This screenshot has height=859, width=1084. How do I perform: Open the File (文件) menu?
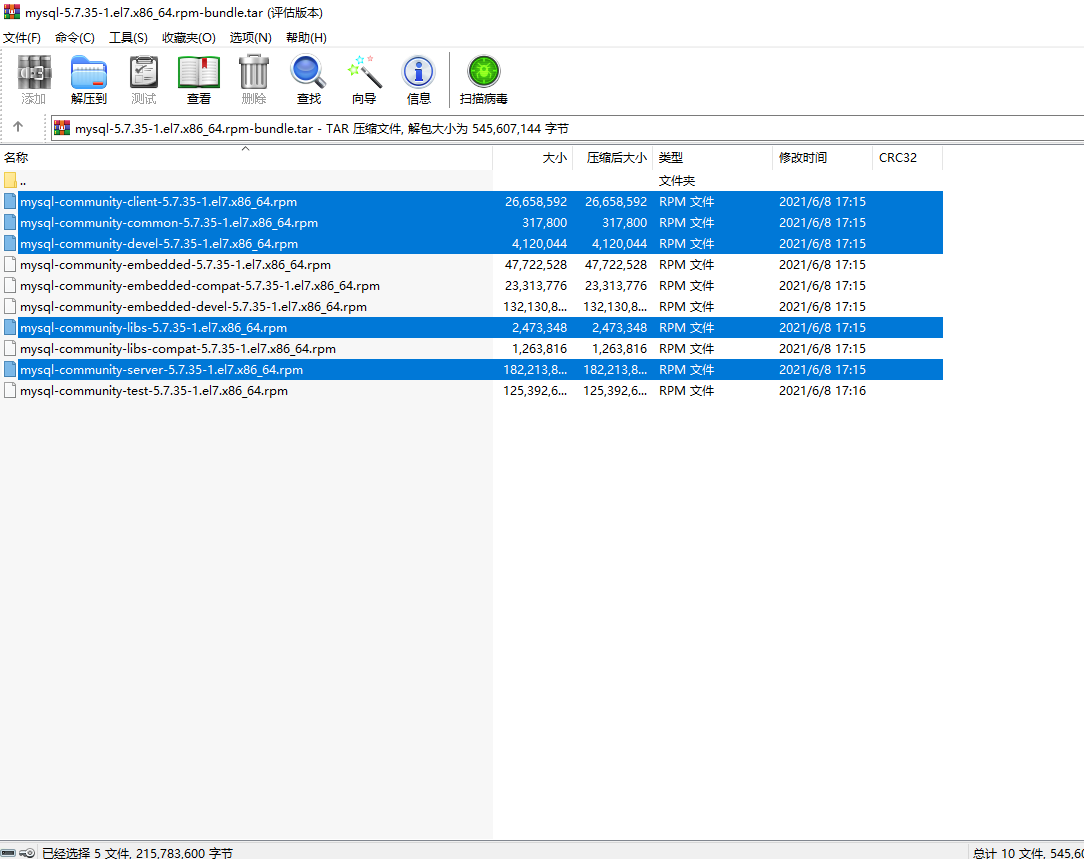[x=21, y=37]
